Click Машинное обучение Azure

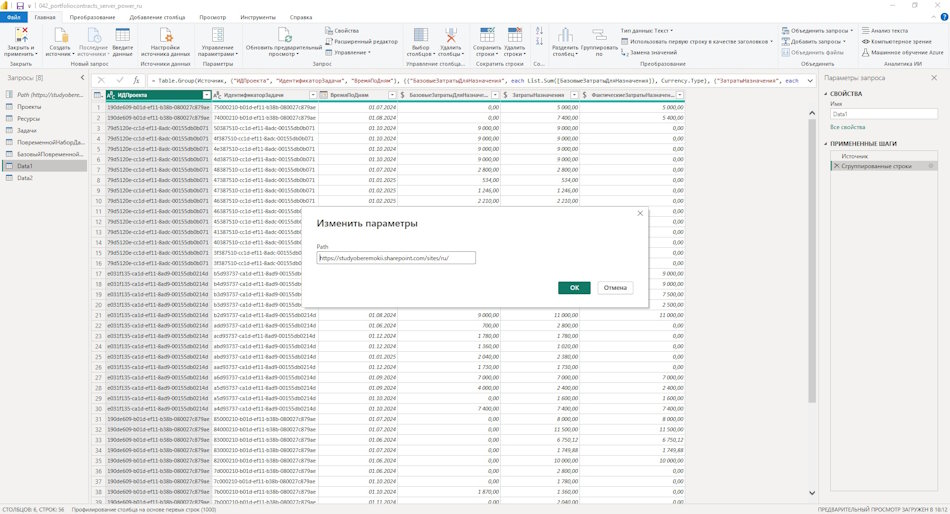(x=903, y=53)
